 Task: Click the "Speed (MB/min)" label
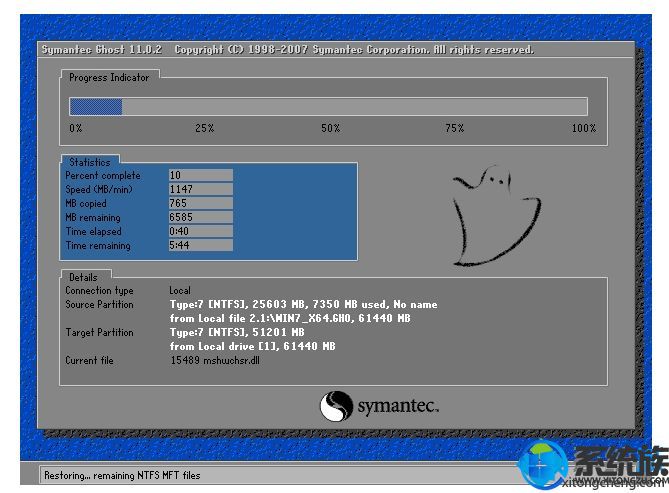pyautogui.click(x=99, y=190)
